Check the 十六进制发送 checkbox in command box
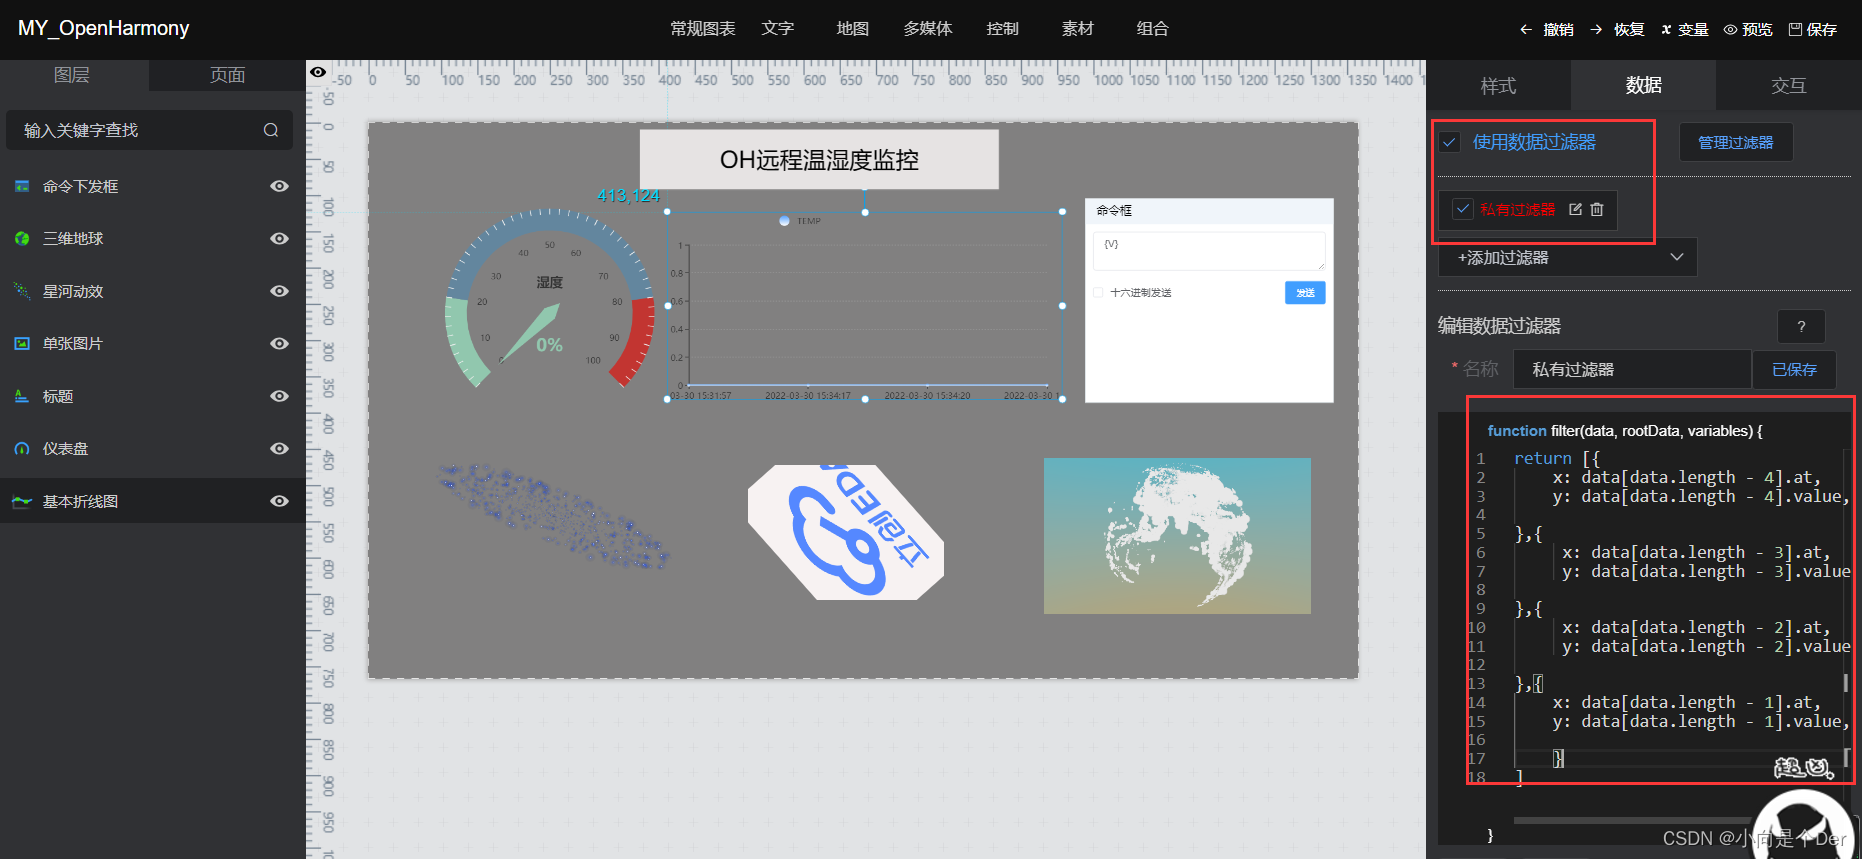1862x859 pixels. (x=1098, y=293)
